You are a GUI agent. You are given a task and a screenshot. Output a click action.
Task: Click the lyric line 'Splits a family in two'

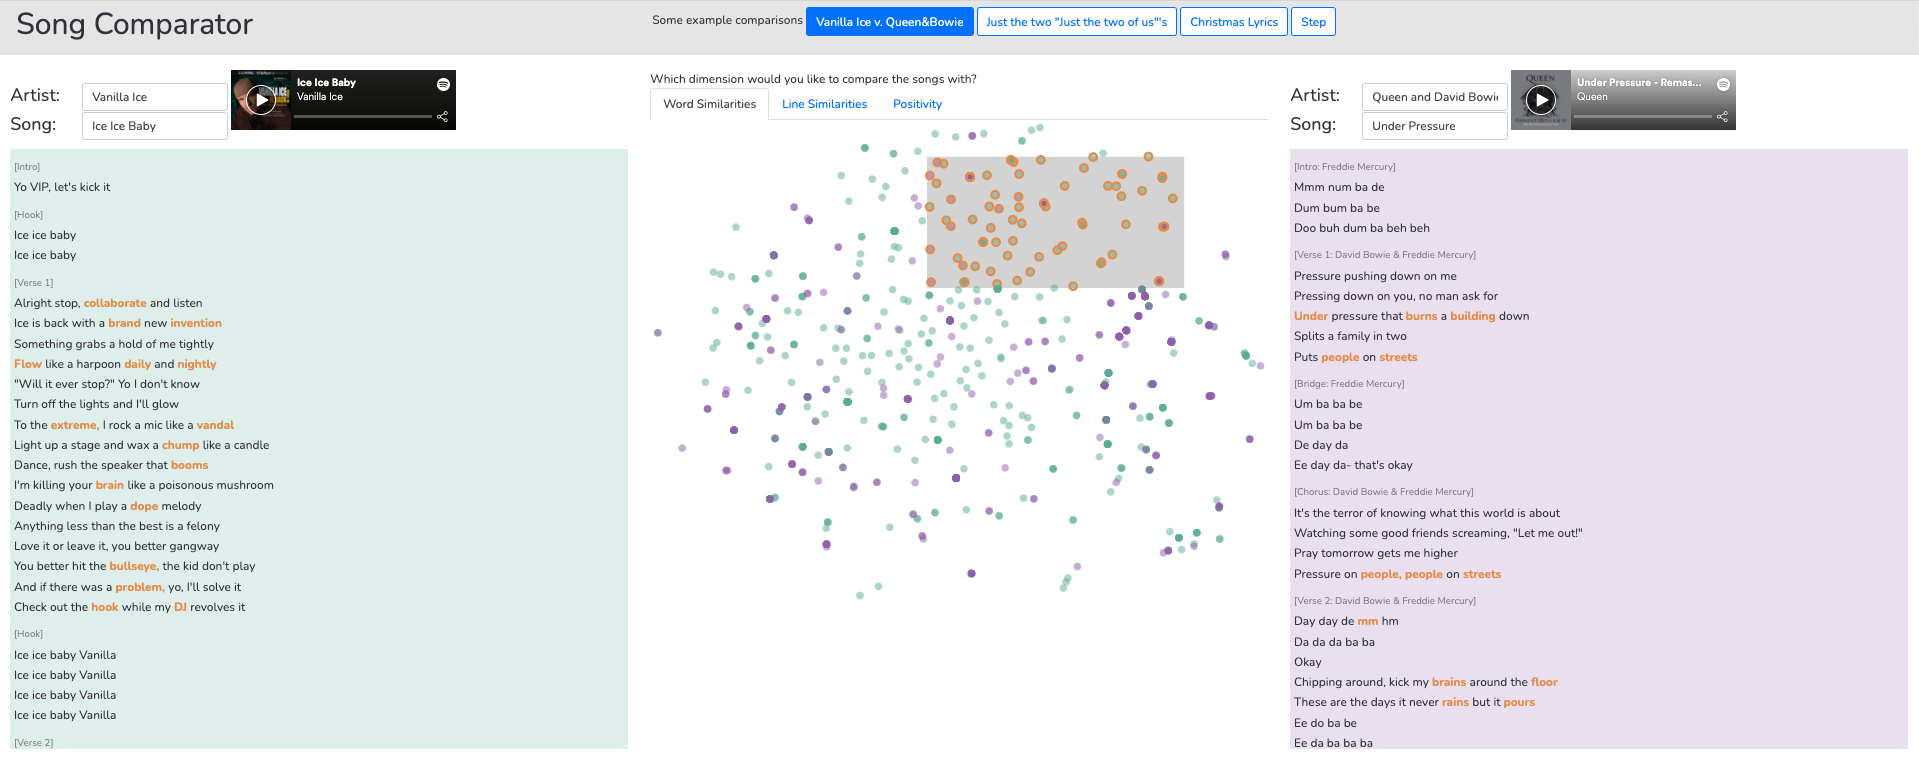[1350, 336]
